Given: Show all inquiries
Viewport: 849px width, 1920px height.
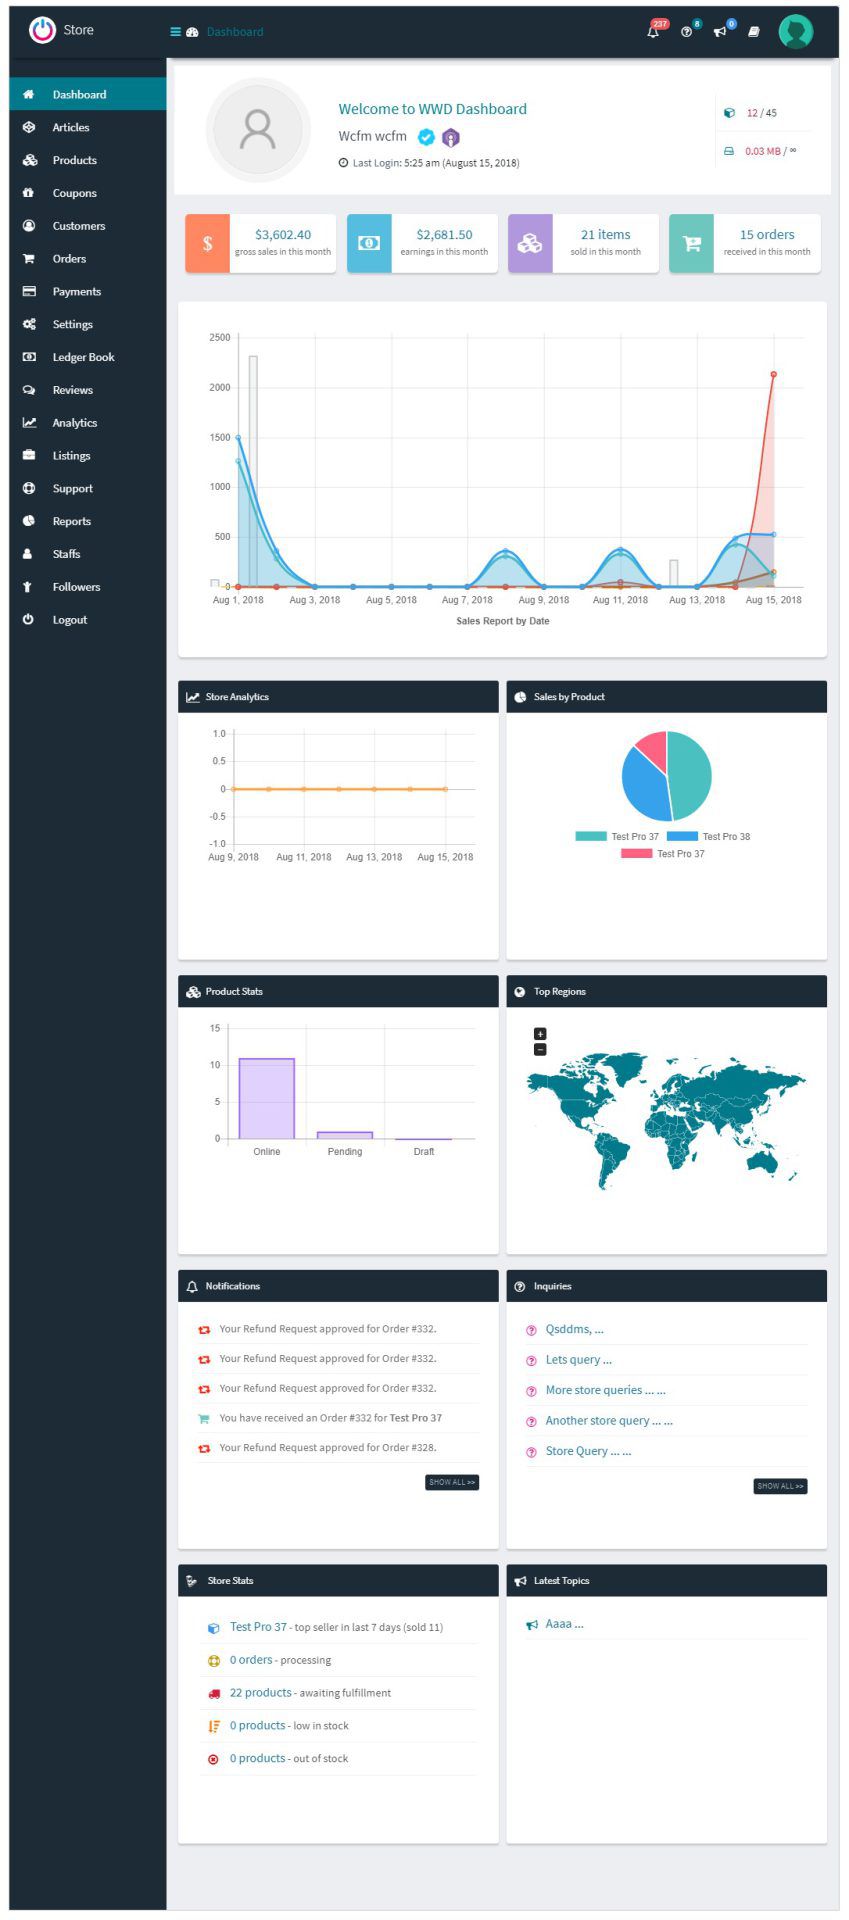Looking at the screenshot, I should click(780, 1486).
